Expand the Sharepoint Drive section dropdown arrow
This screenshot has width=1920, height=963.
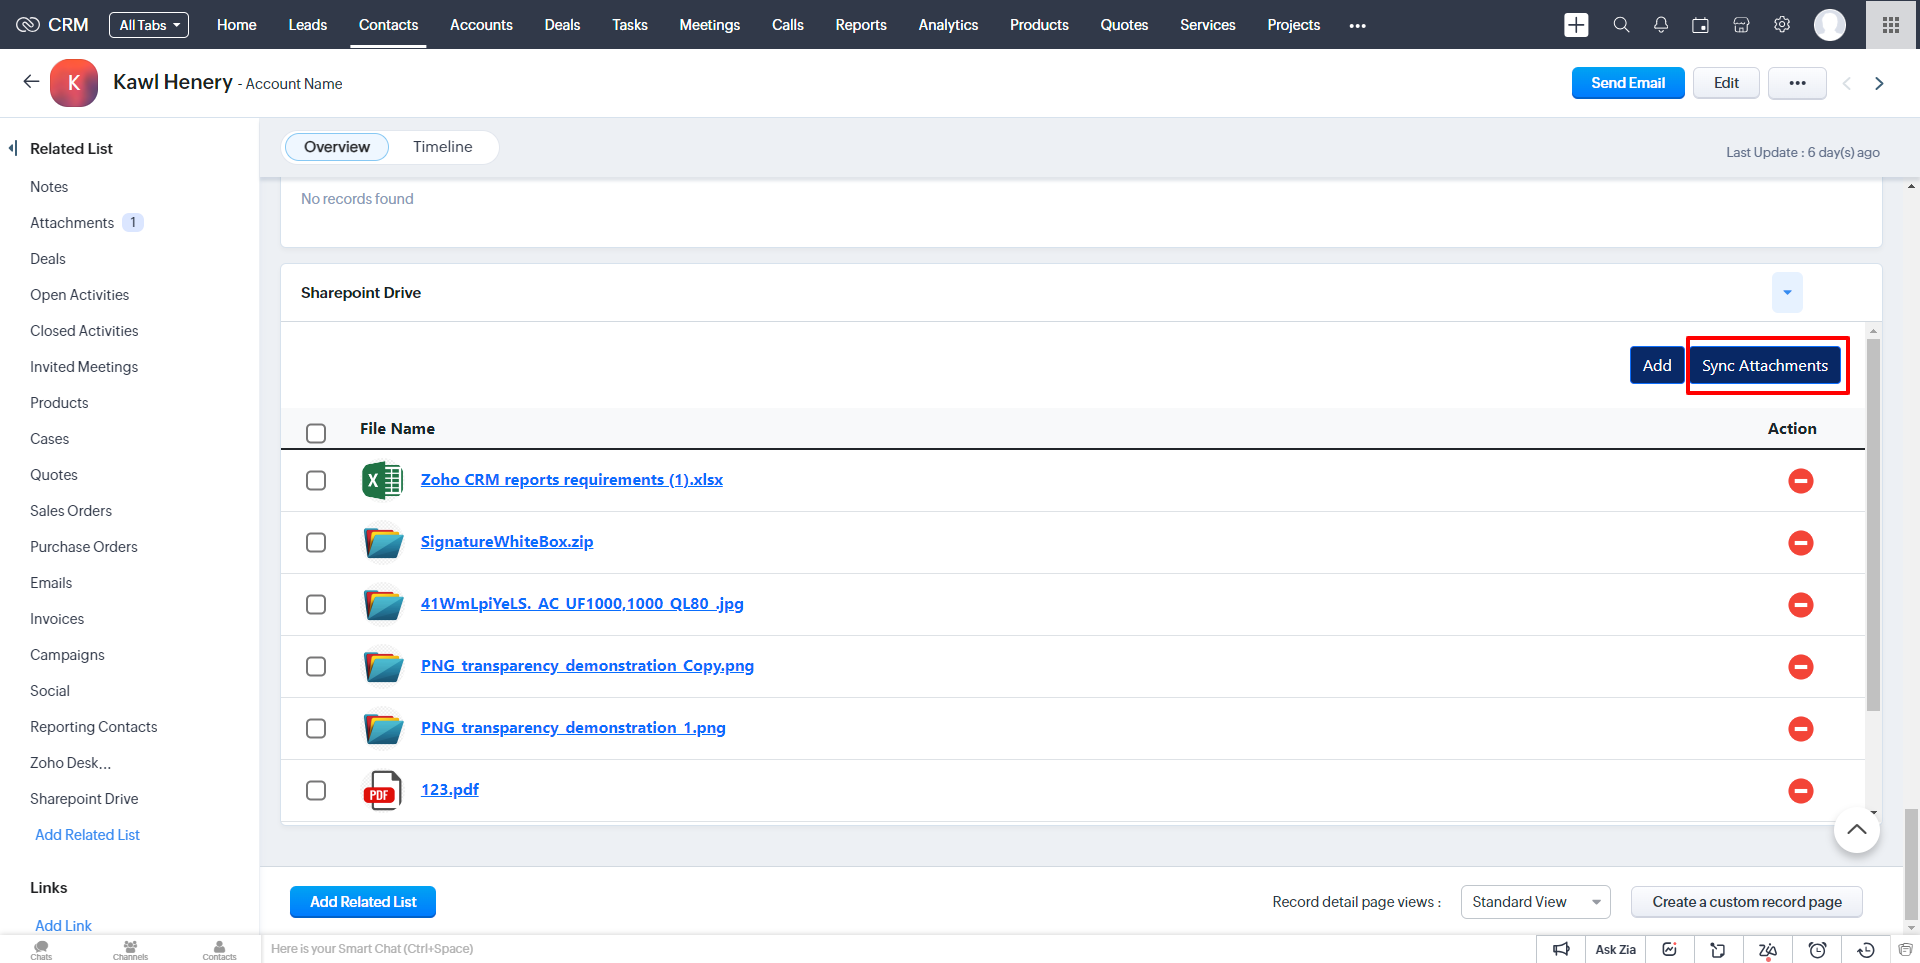click(x=1787, y=292)
